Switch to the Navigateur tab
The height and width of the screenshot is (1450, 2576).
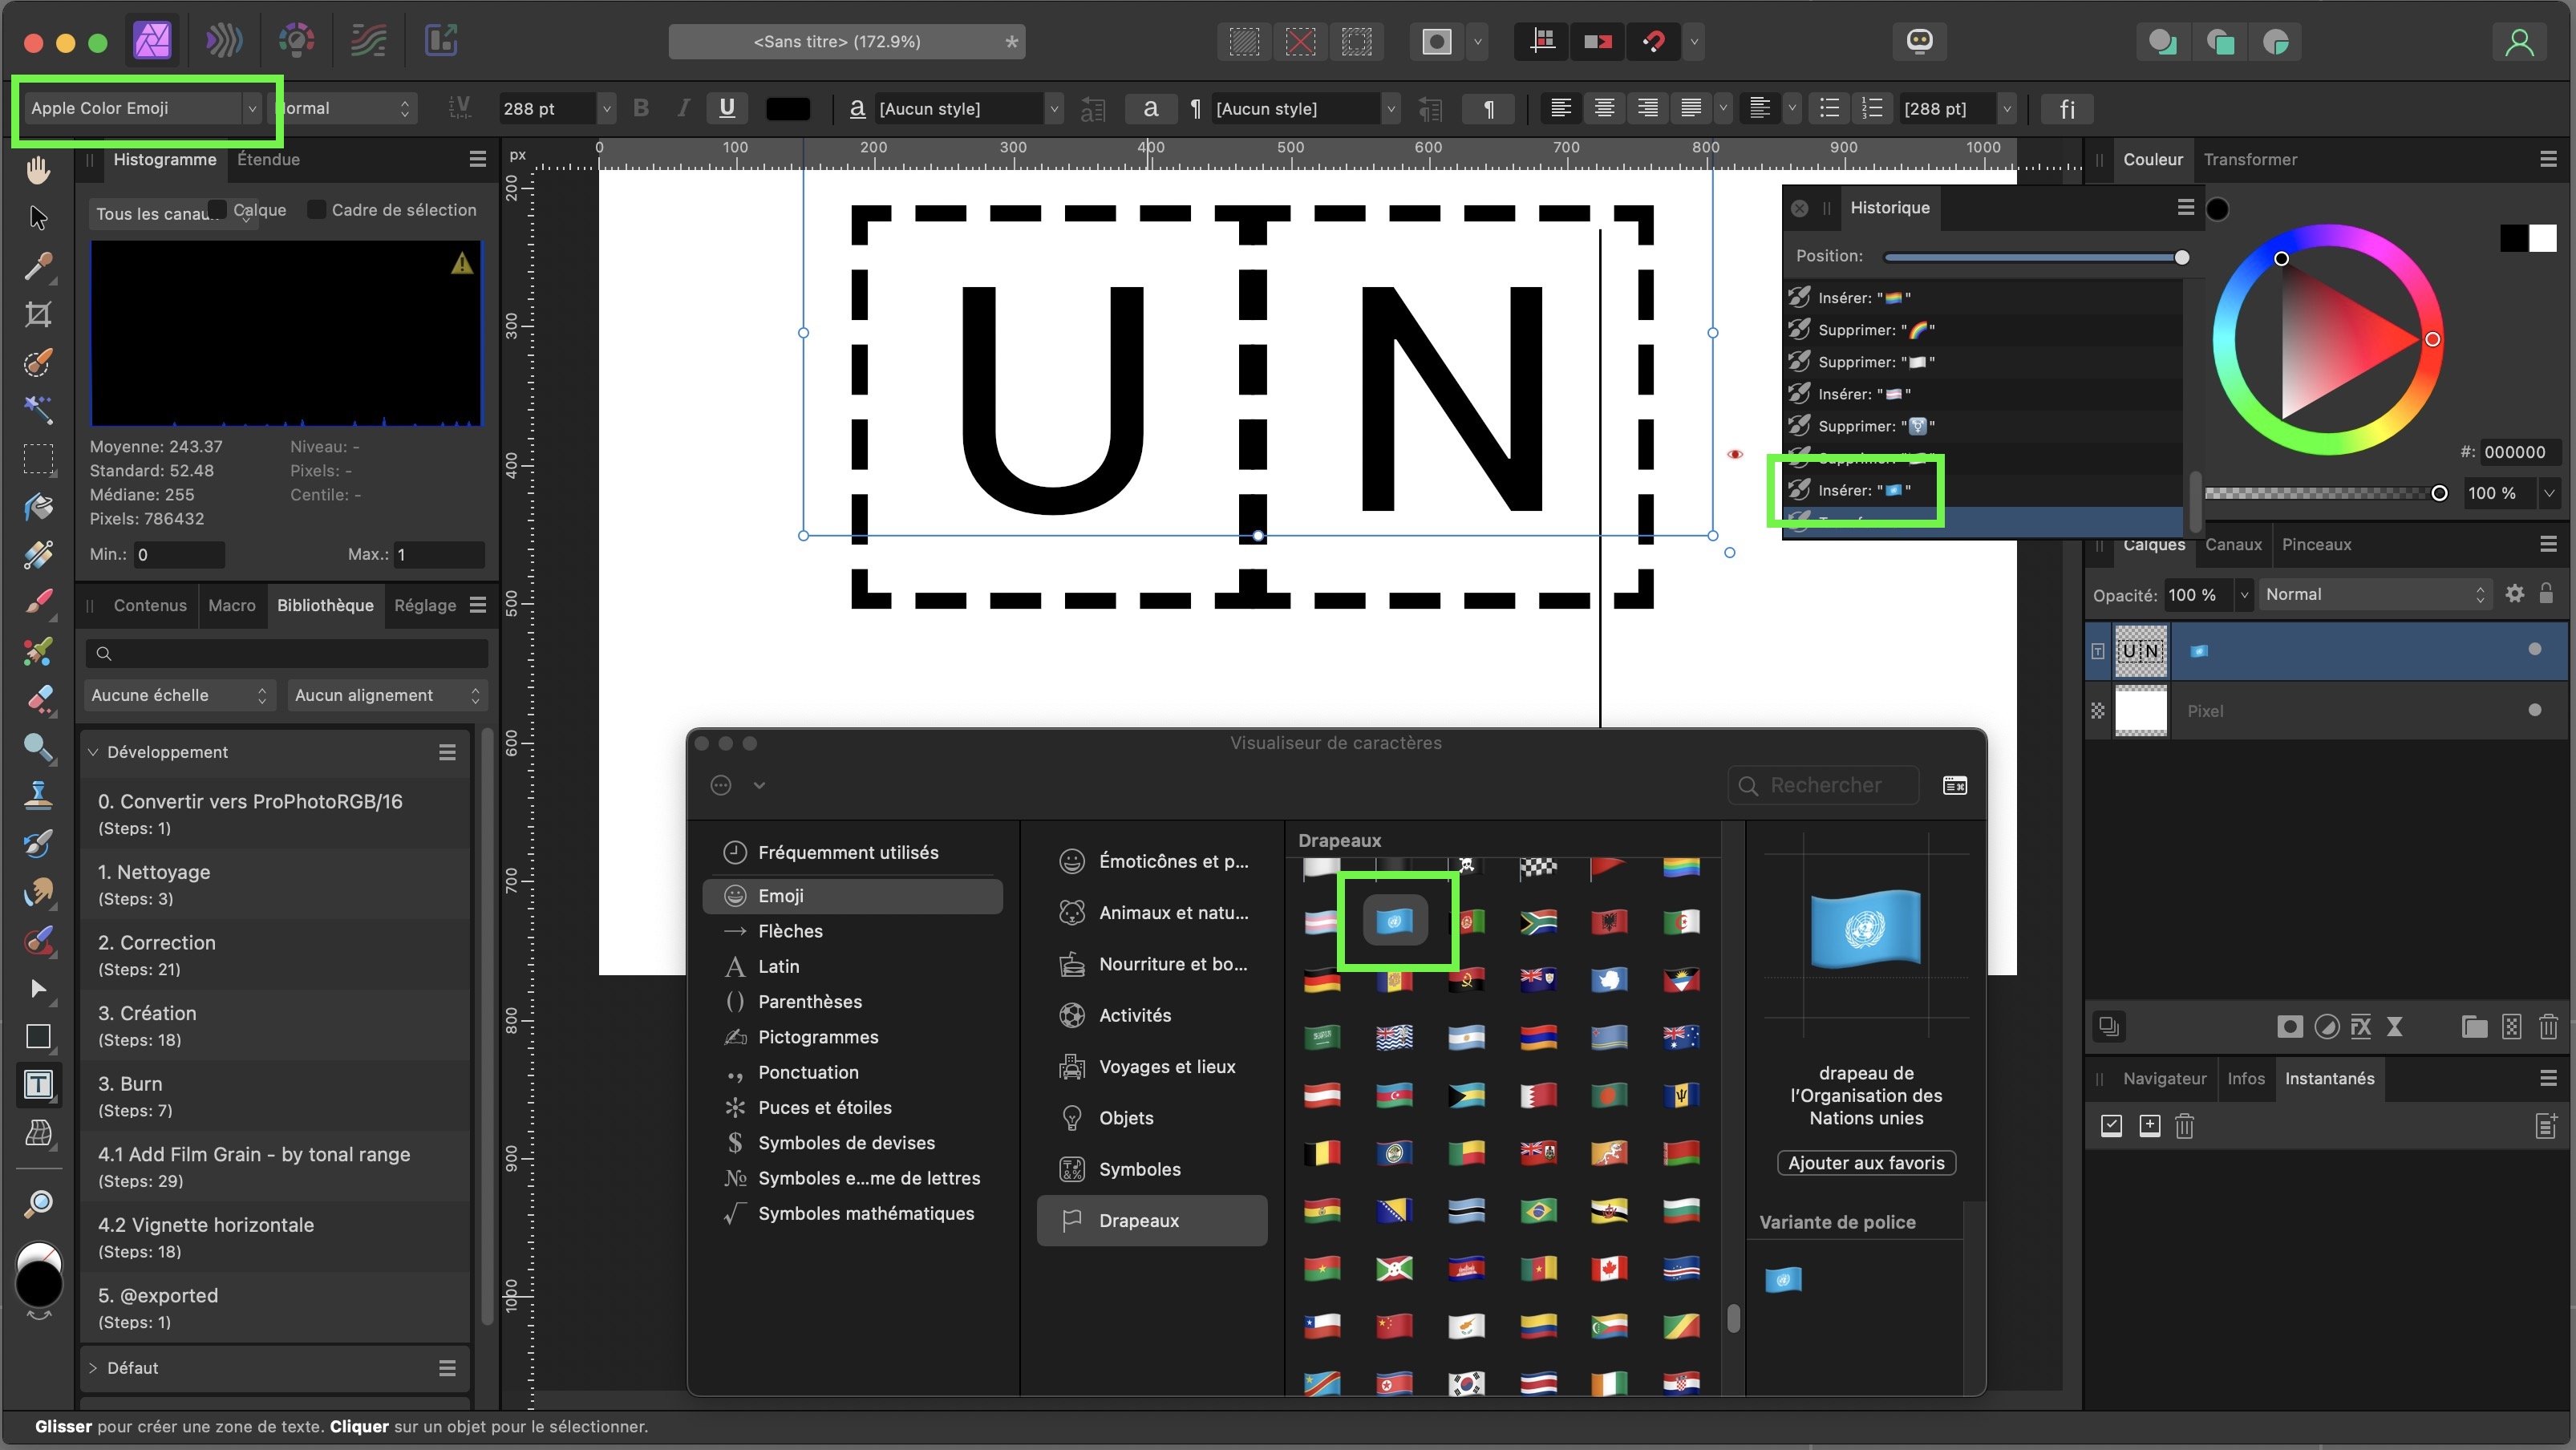[2164, 1078]
